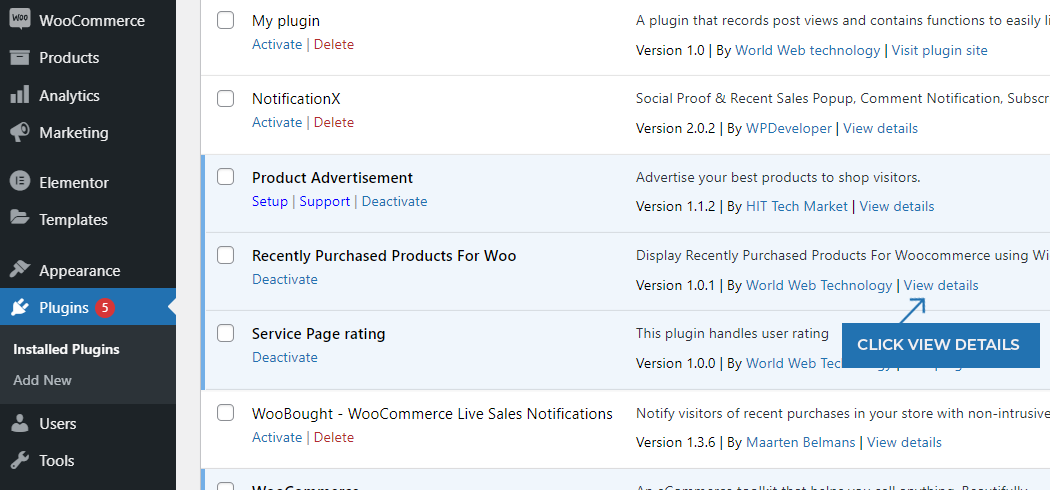1050x490 pixels.
Task: Activate the NotificationX plugin
Action: [x=277, y=122]
